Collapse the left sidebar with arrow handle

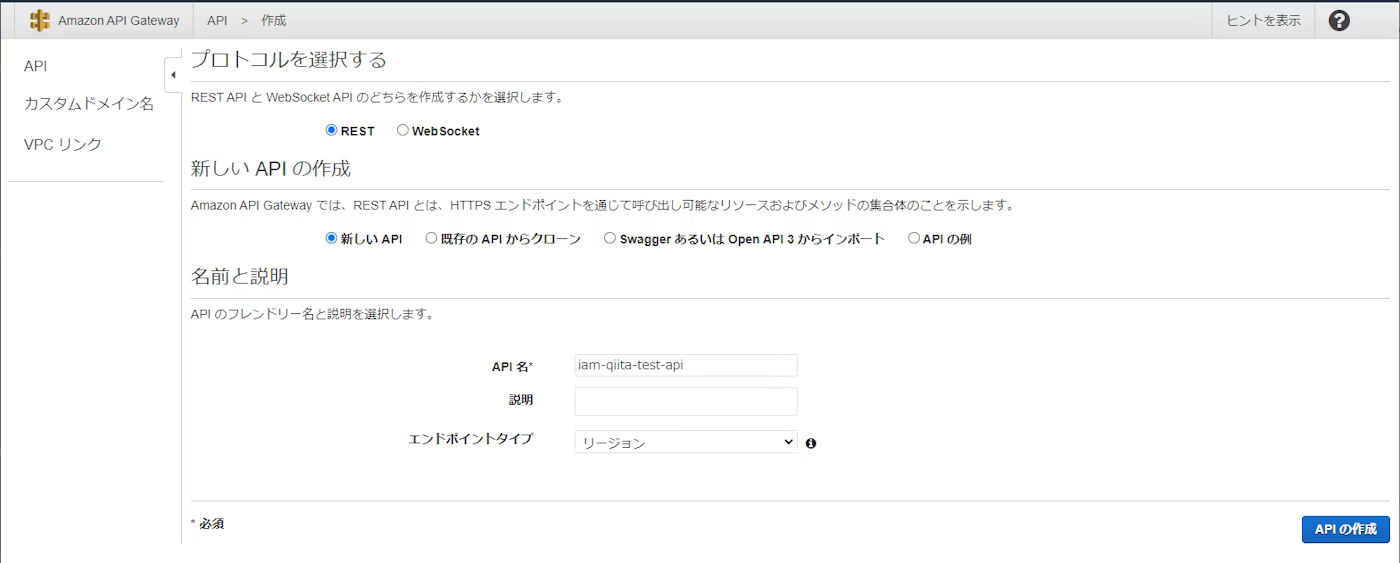click(x=173, y=75)
